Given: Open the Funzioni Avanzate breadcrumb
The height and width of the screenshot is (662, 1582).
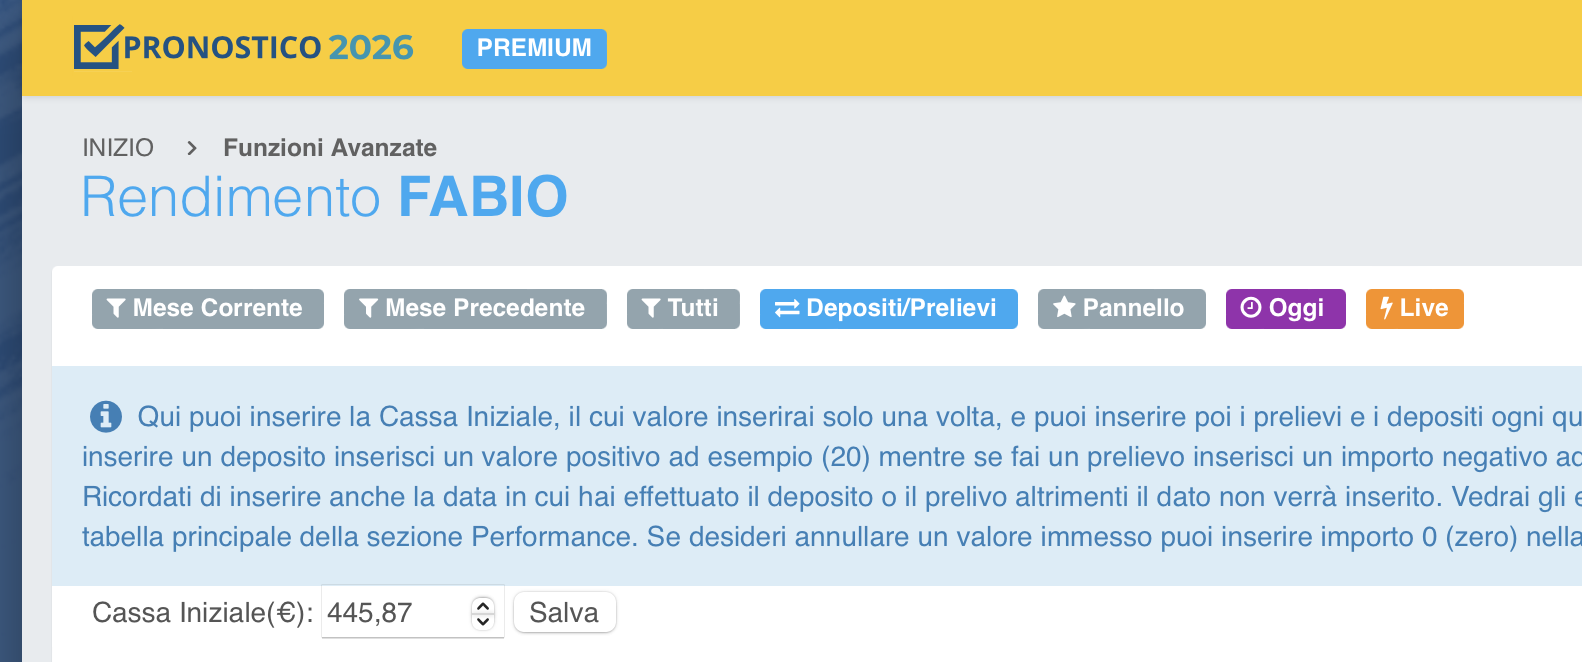Looking at the screenshot, I should tap(330, 148).
